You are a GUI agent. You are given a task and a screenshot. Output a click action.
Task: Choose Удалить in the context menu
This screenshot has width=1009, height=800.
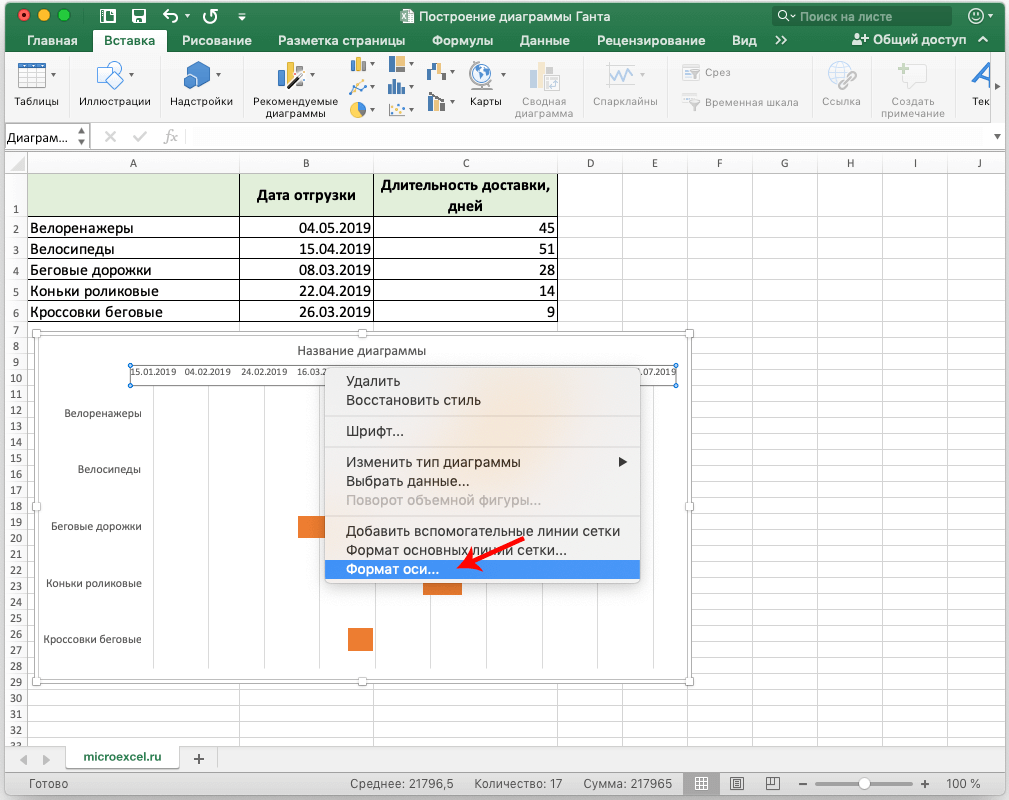coord(483,381)
